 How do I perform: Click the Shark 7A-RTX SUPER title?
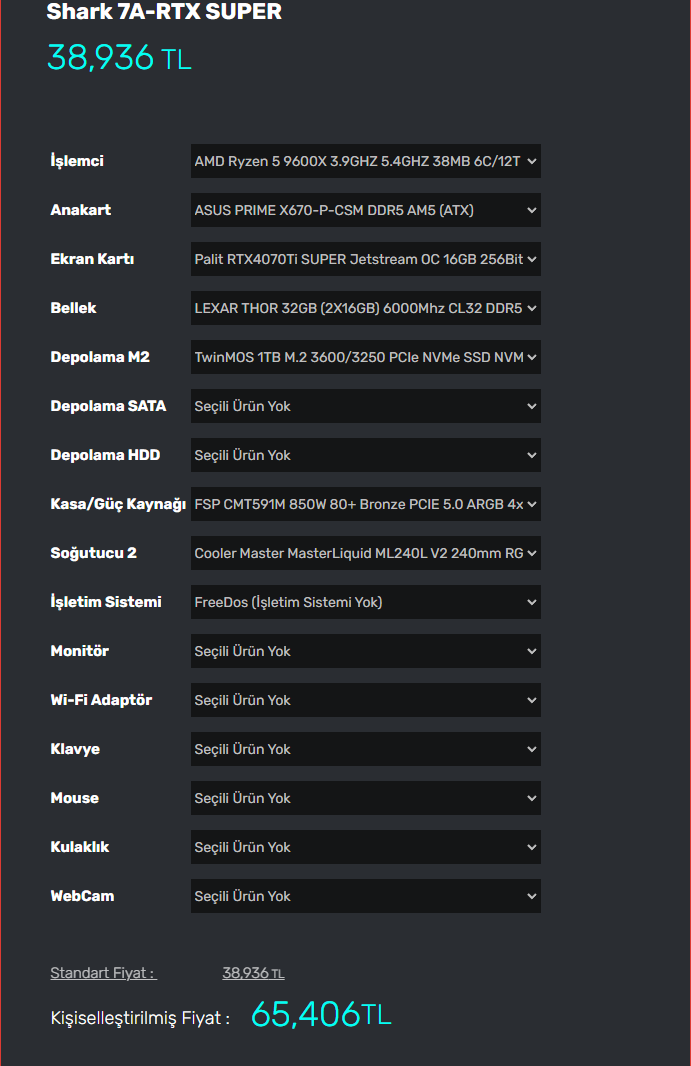coord(164,12)
